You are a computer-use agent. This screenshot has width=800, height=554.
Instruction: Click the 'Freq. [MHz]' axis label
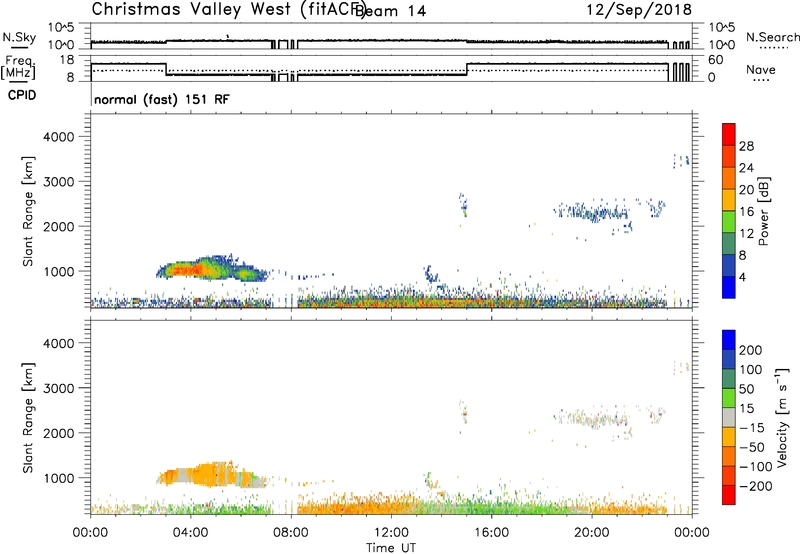coord(19,68)
